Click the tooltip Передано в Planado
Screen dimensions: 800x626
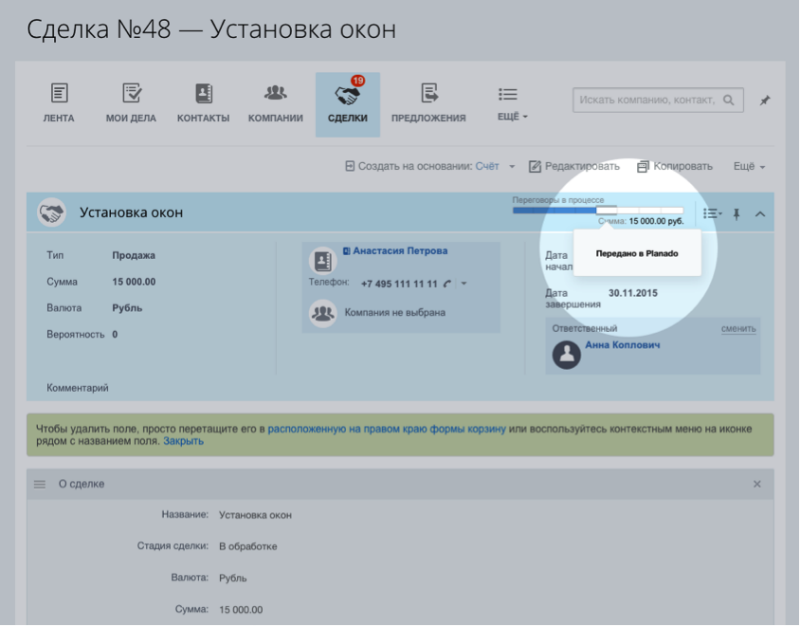point(637,253)
